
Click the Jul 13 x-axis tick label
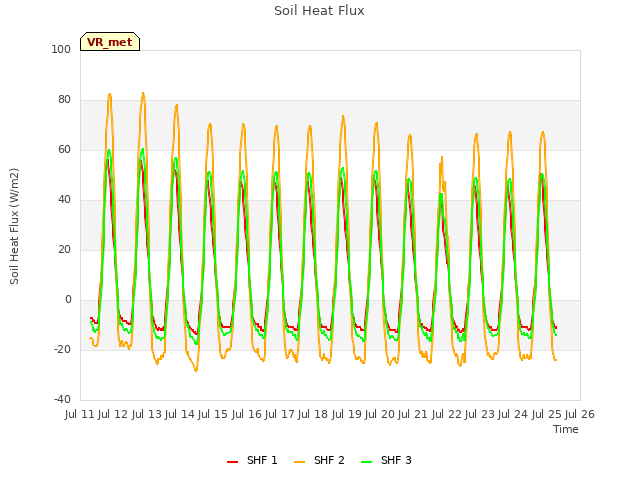pyautogui.click(x=147, y=414)
